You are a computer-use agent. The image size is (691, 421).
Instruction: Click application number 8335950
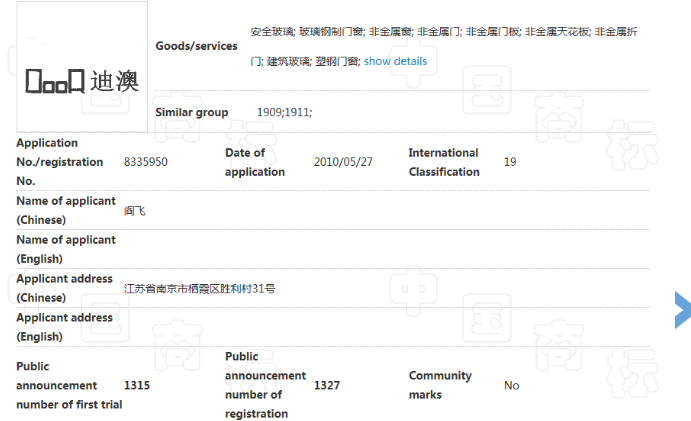coord(145,162)
